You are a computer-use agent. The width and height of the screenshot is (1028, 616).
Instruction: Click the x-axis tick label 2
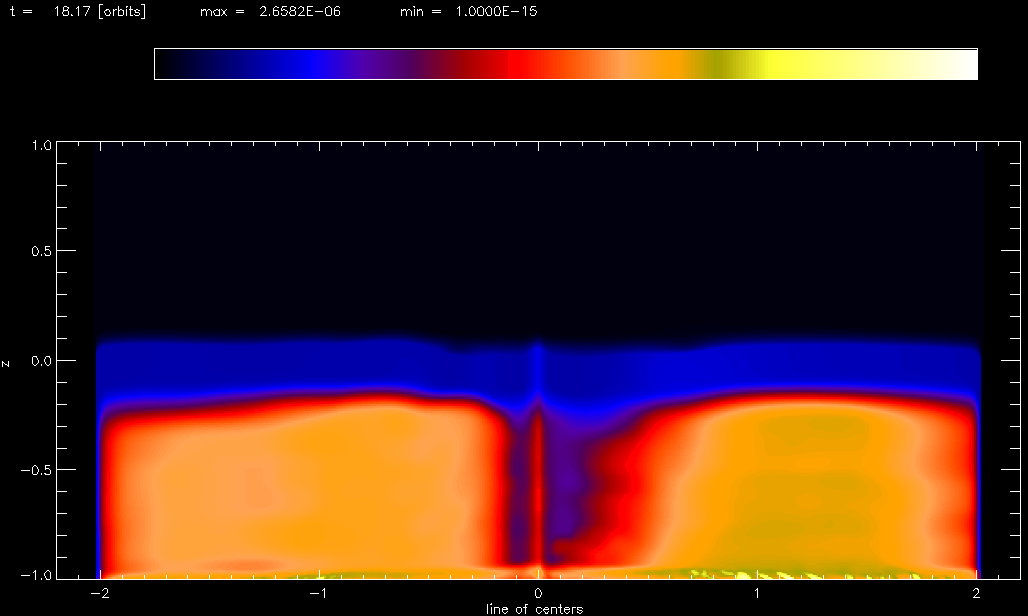[x=976, y=594]
